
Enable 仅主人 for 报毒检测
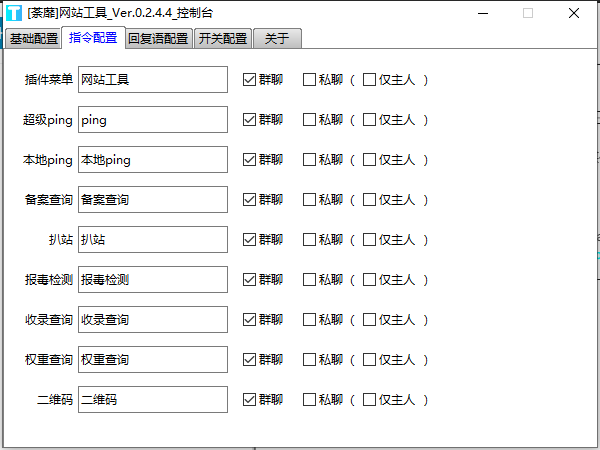pos(370,280)
